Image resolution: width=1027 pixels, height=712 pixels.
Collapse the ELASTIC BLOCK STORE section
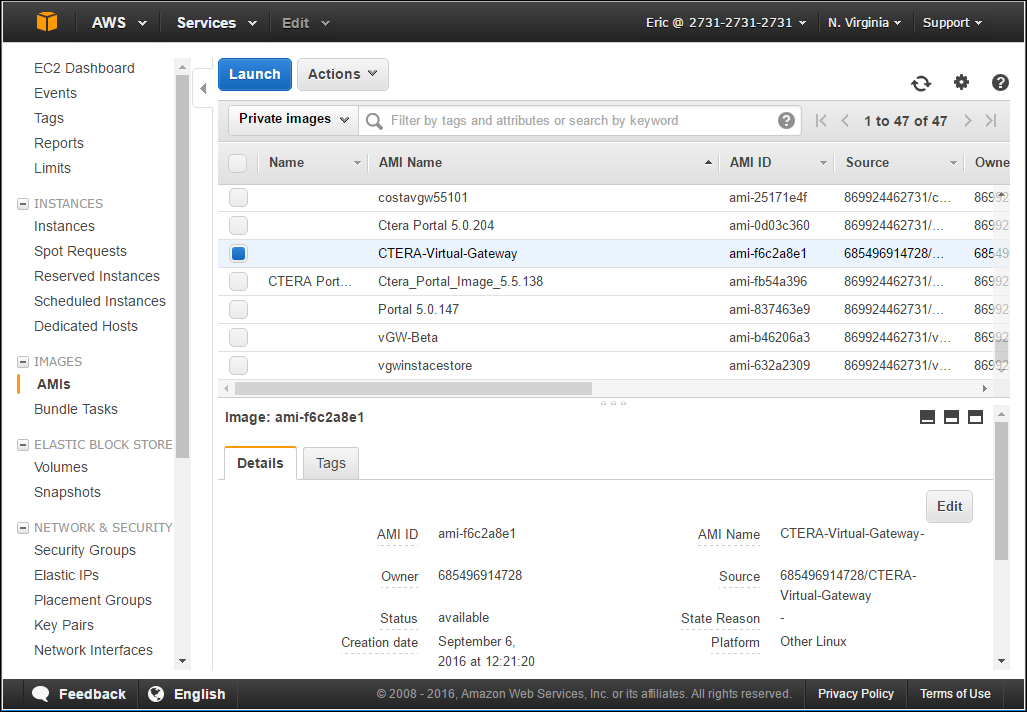[x=23, y=445]
